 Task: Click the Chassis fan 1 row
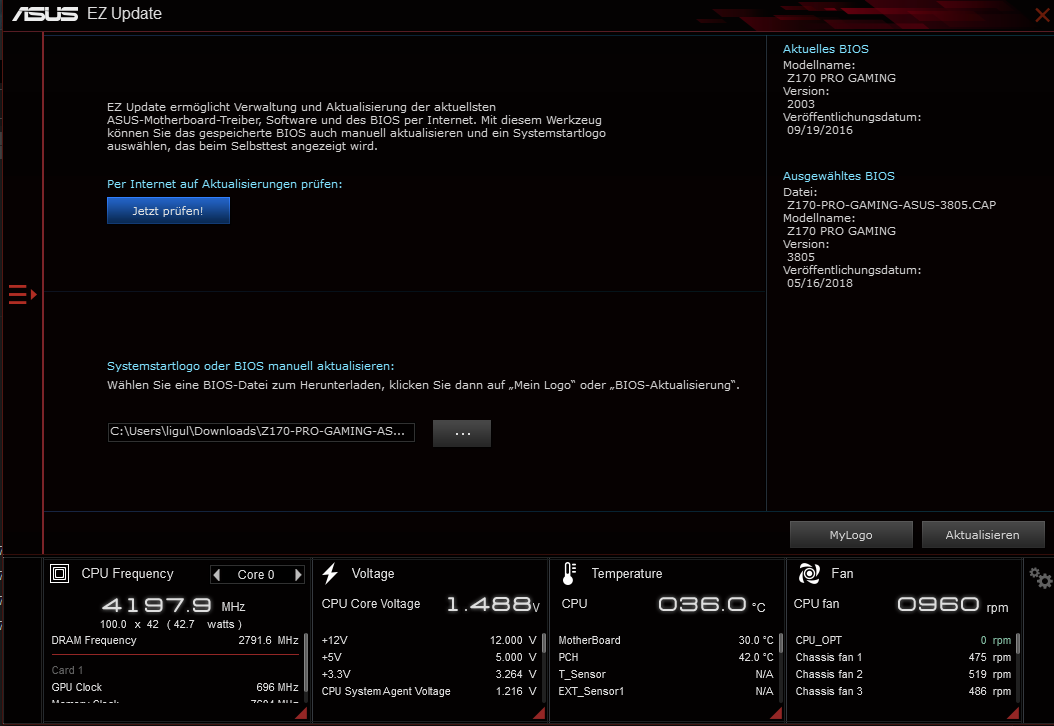pos(903,657)
